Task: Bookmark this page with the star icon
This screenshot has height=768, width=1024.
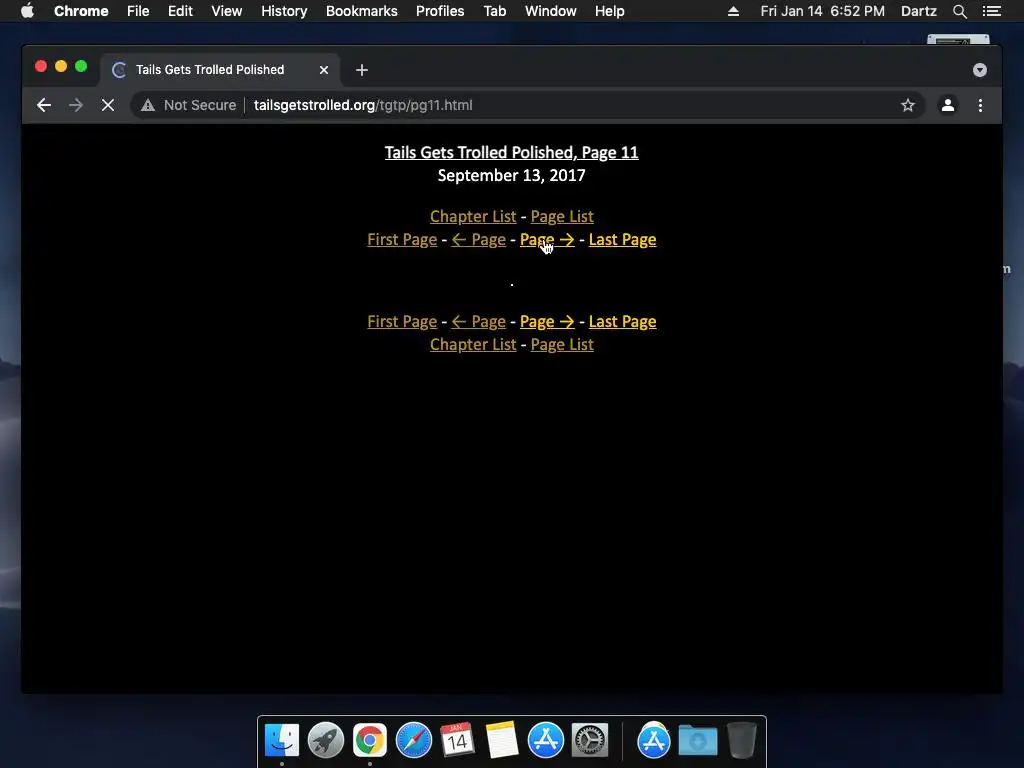Action: tap(908, 105)
